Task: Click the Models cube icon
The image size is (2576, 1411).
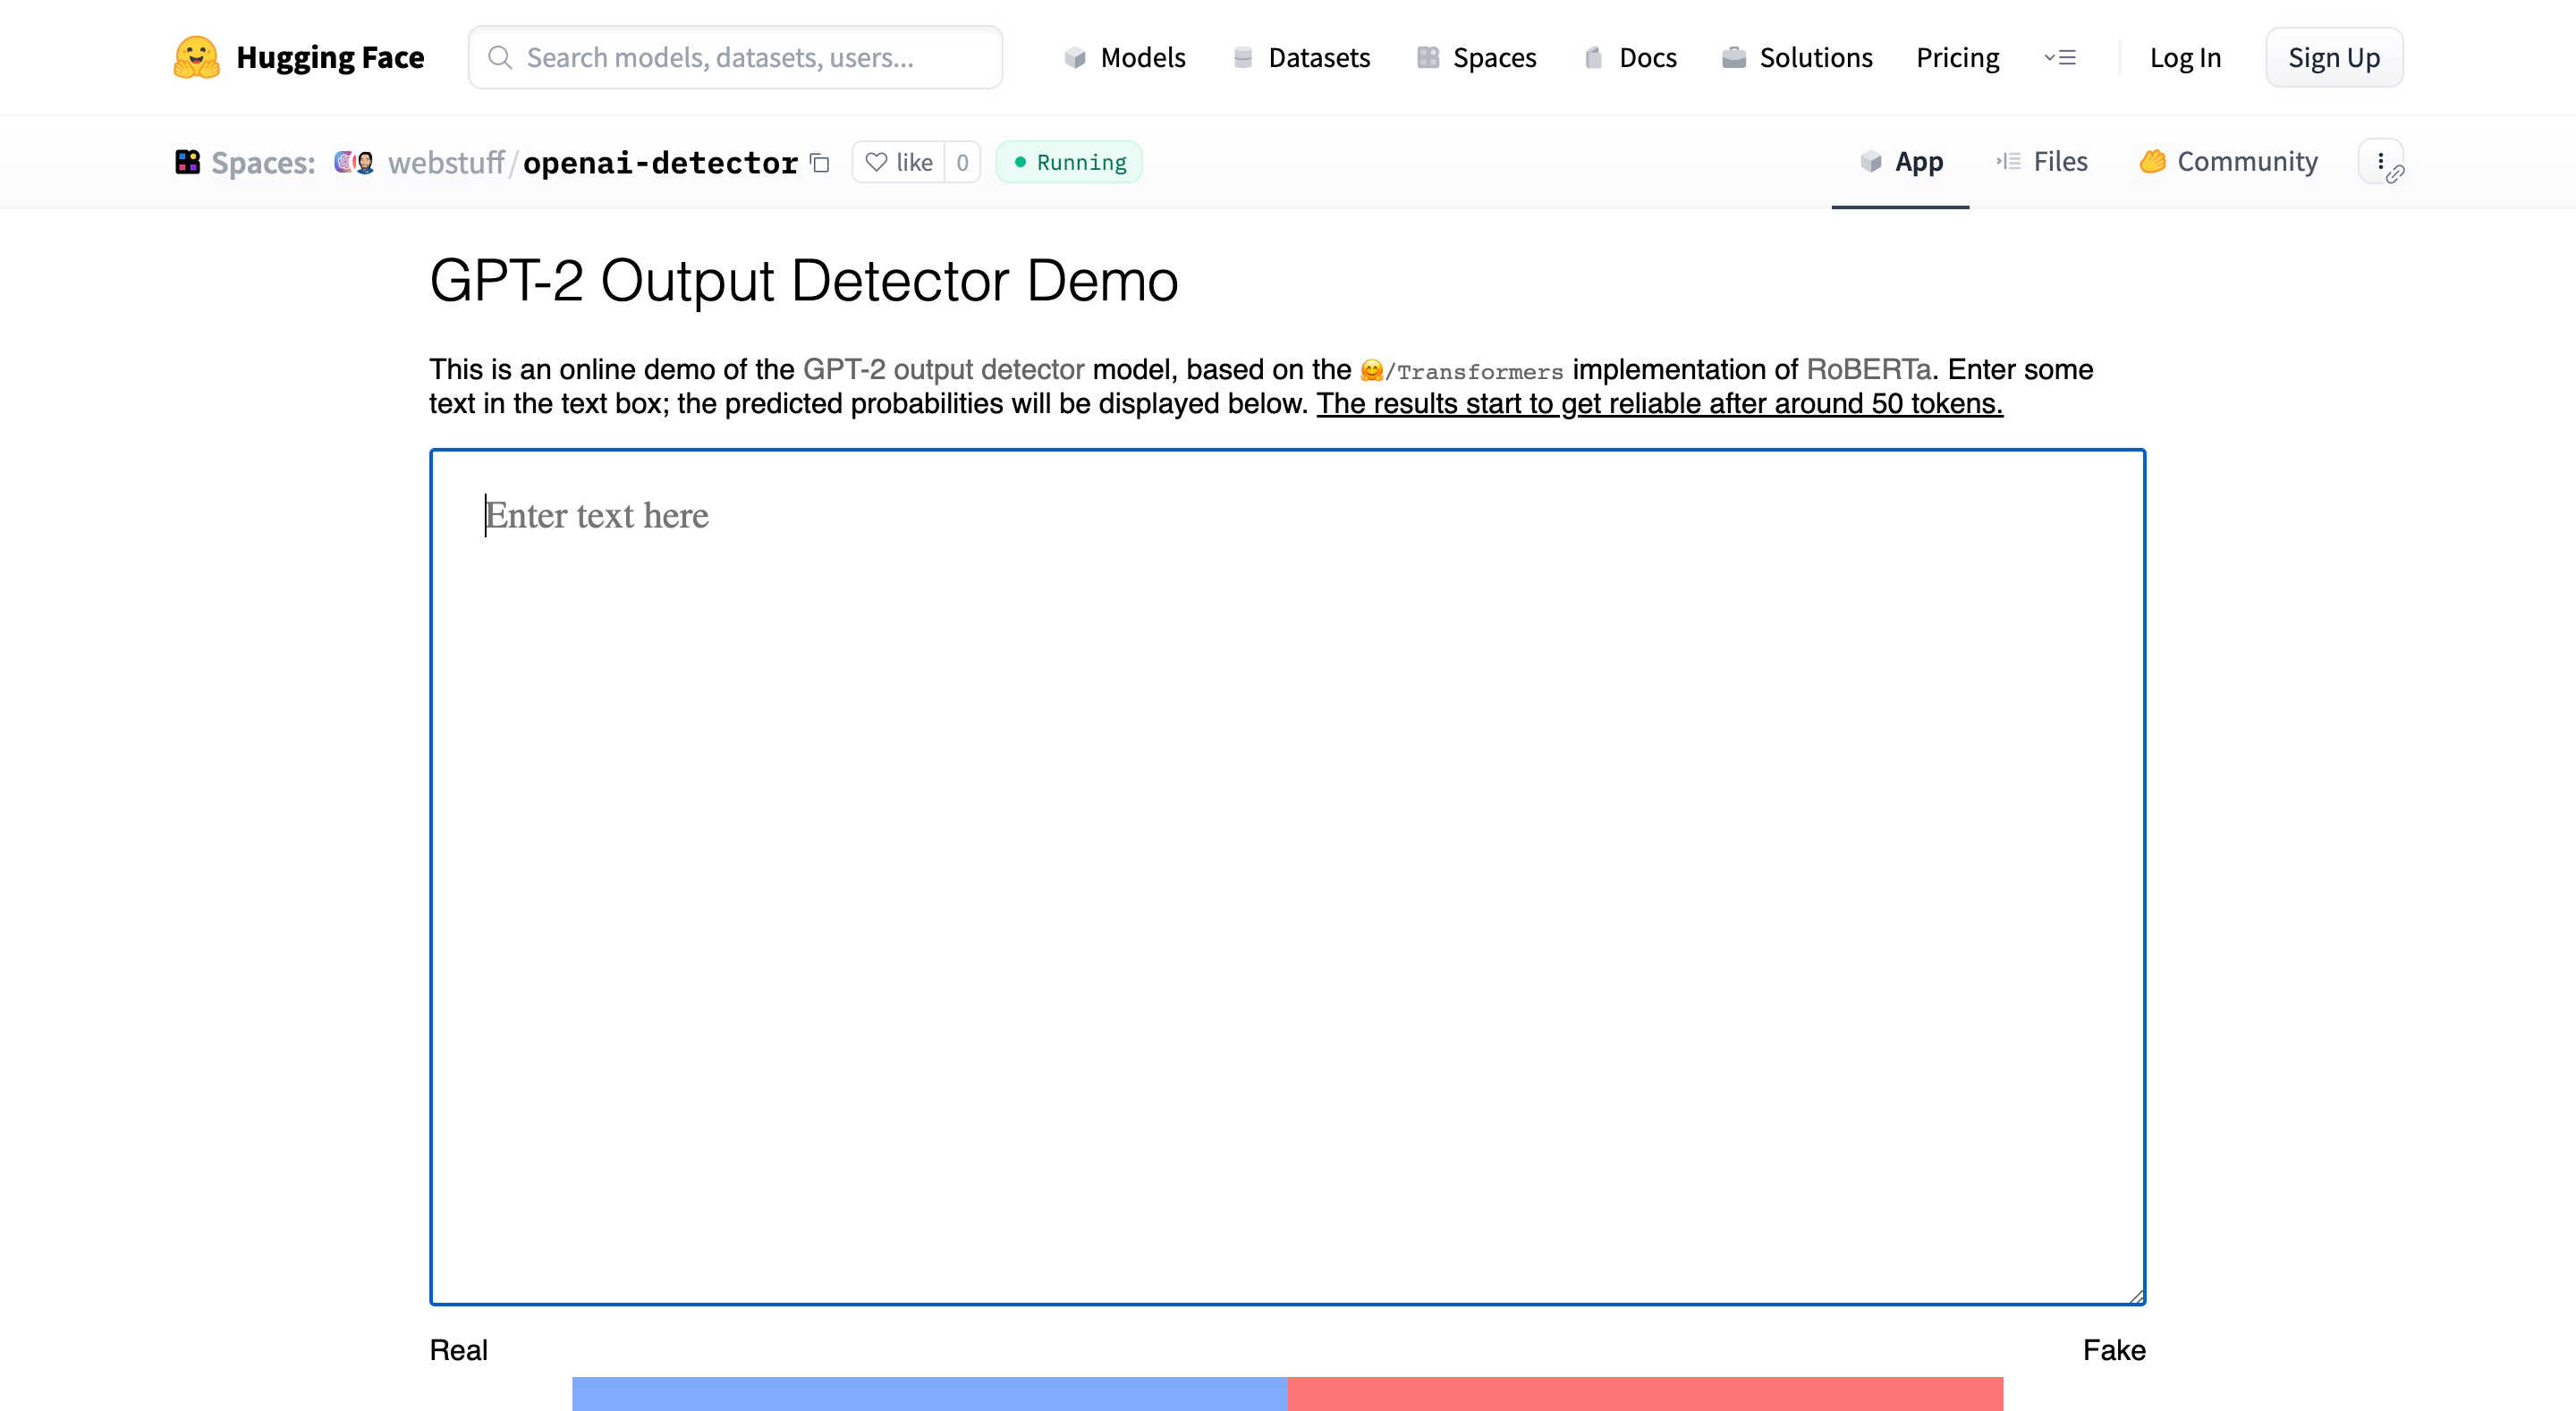Action: [x=1075, y=57]
